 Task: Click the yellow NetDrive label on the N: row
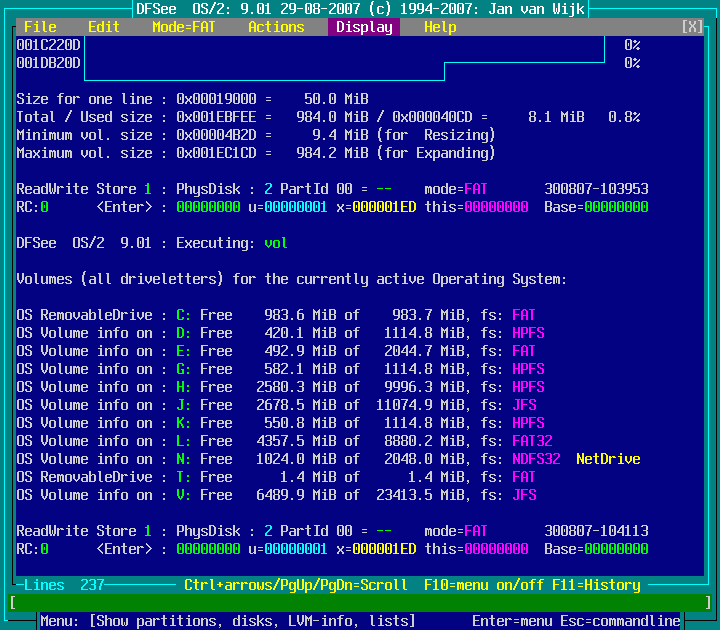point(608,459)
